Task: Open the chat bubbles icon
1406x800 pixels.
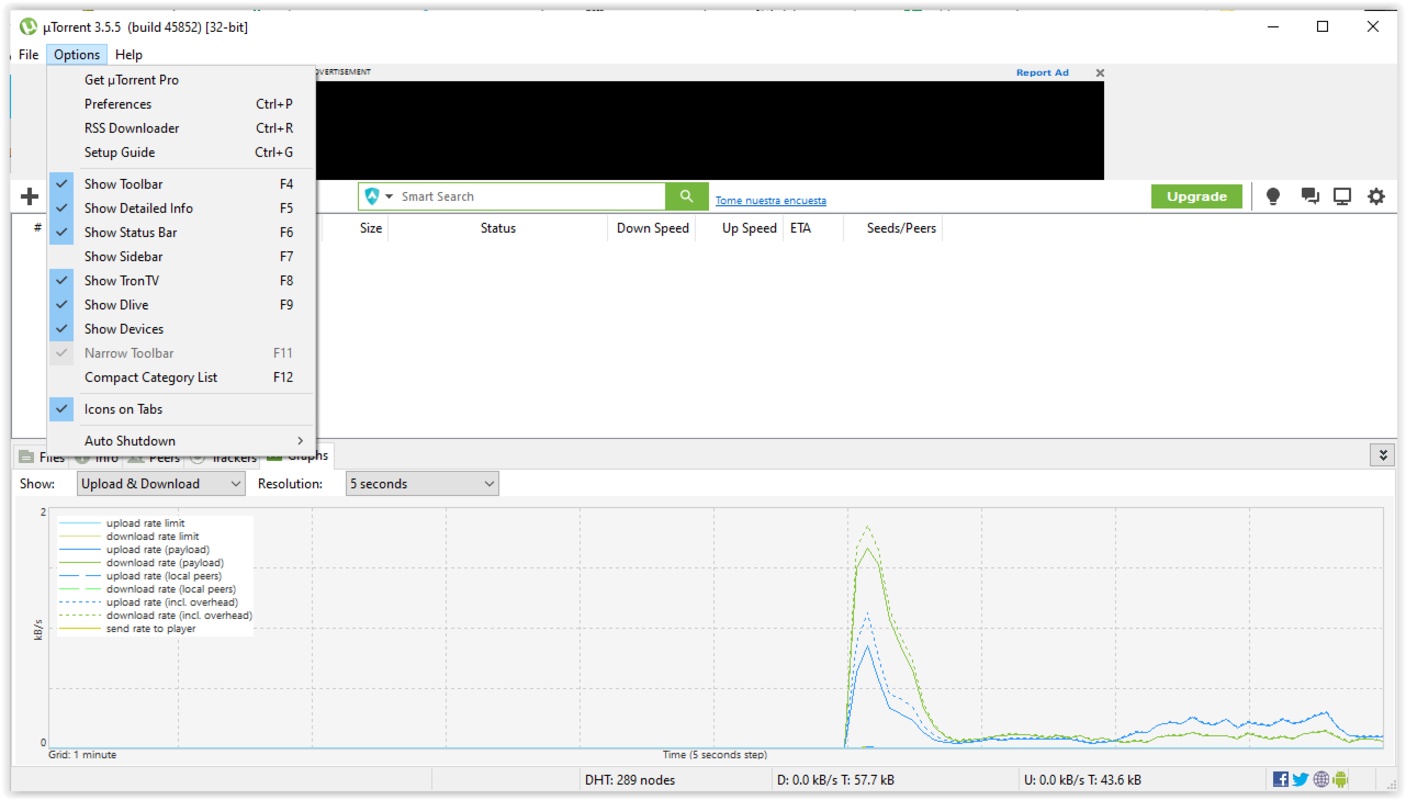Action: point(1309,196)
